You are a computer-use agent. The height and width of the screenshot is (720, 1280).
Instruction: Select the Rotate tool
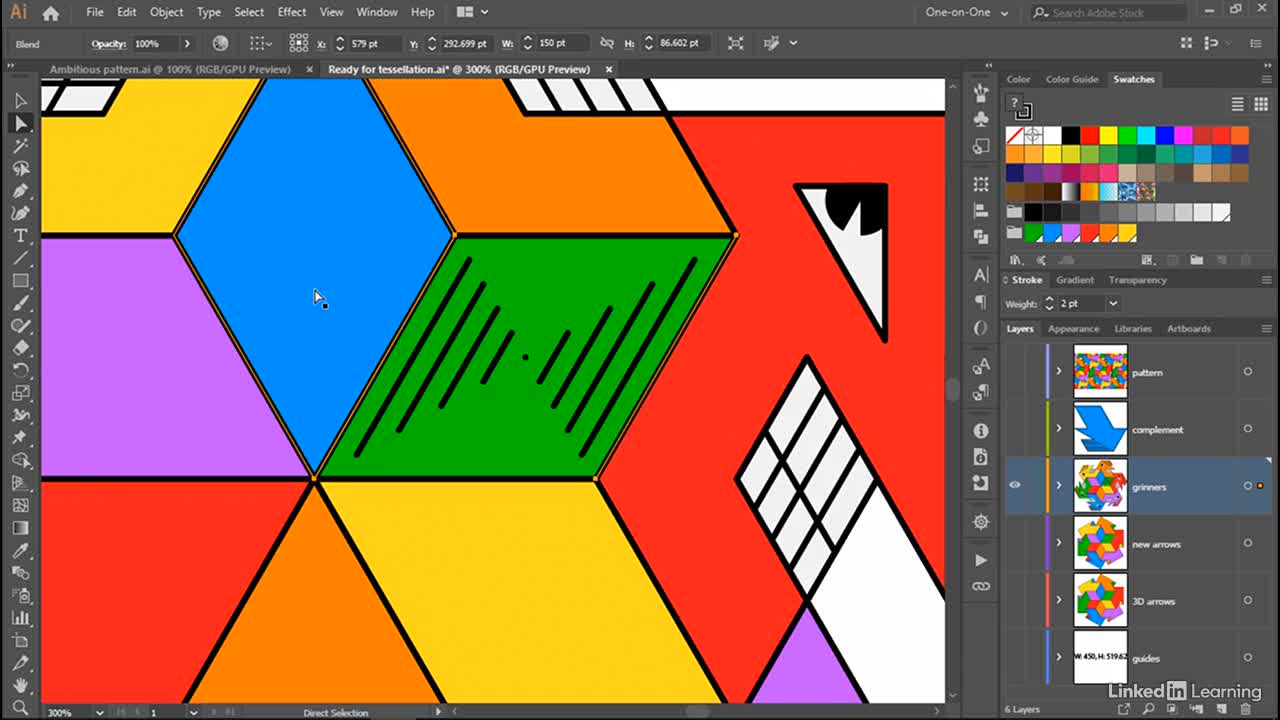[20, 370]
